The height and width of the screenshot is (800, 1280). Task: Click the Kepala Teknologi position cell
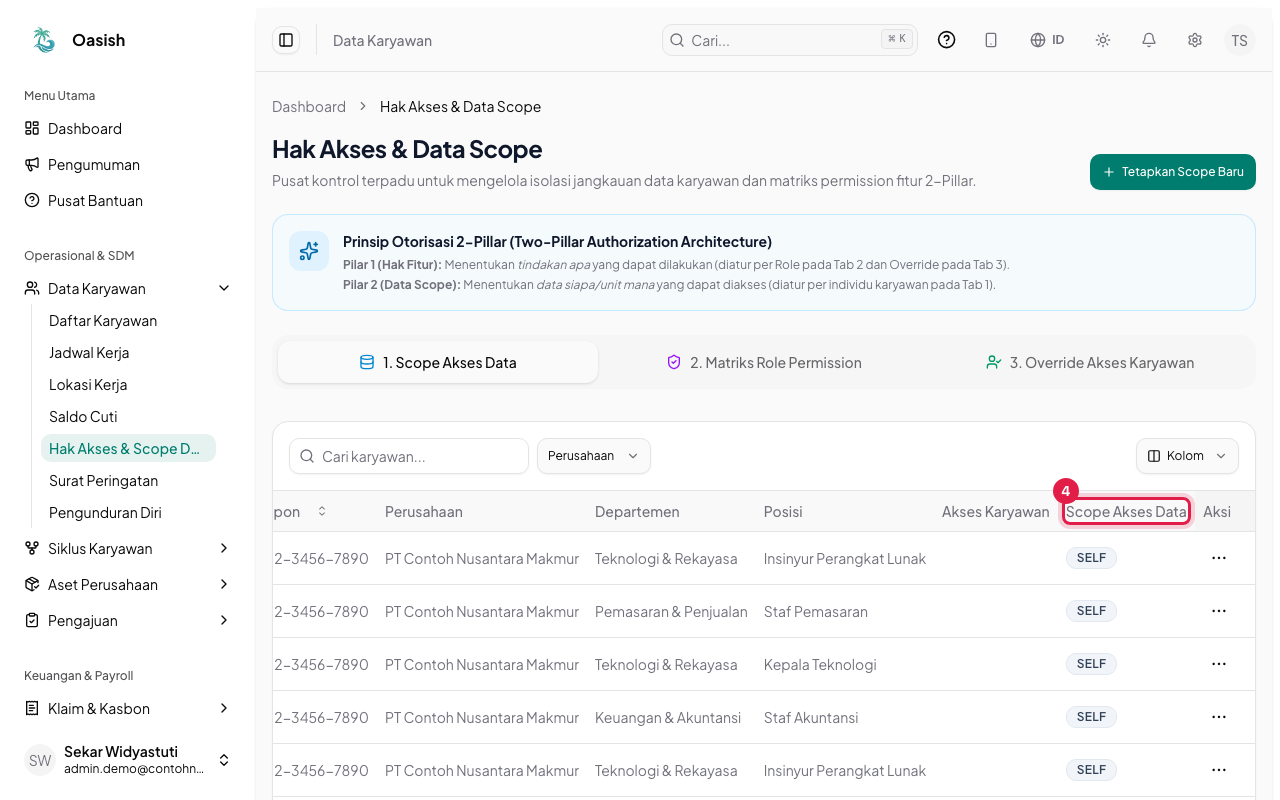(820, 664)
